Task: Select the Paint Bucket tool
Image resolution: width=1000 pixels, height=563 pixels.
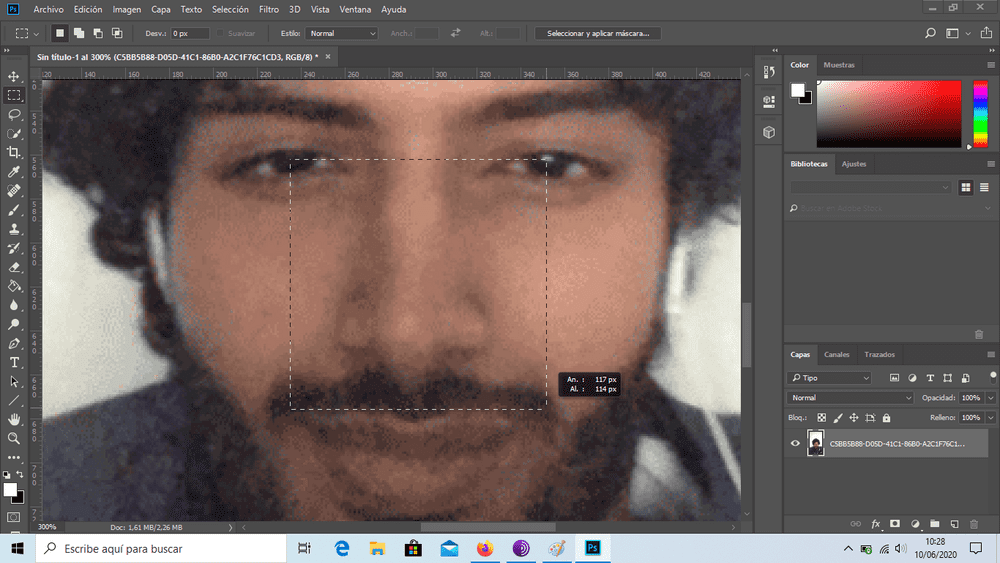Action: tap(13, 286)
